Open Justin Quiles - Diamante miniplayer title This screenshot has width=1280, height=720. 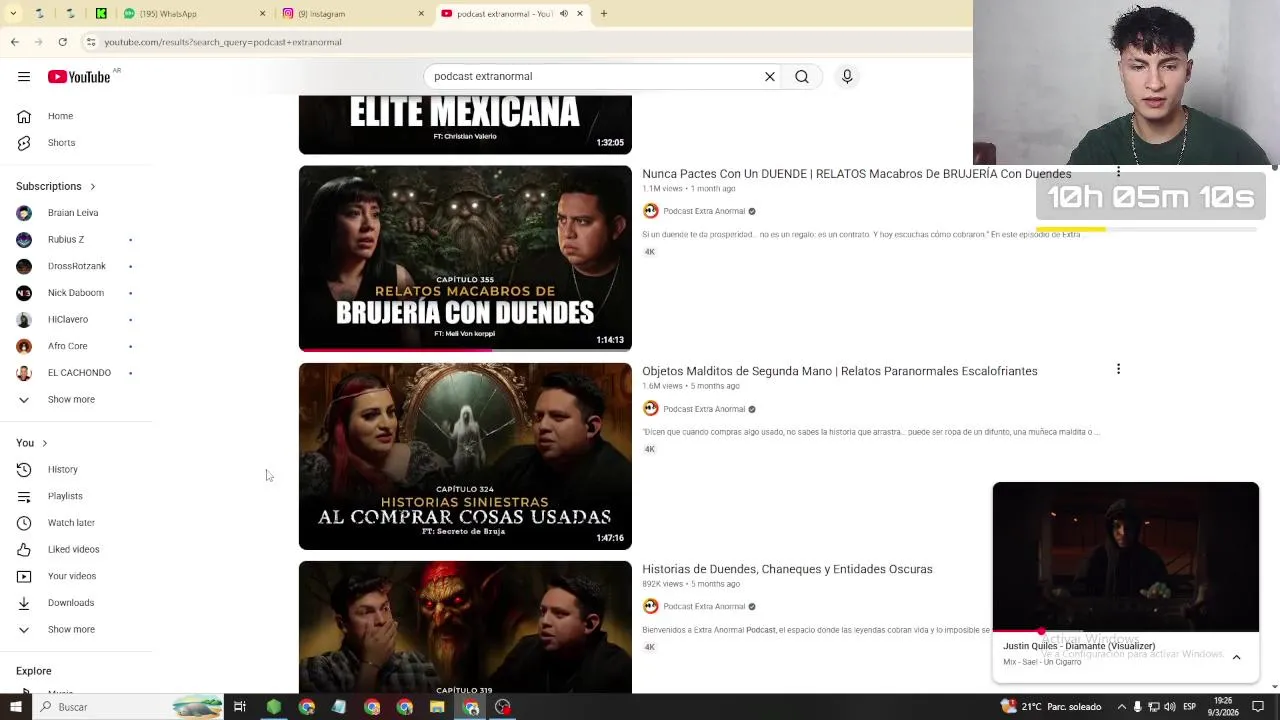coord(1079,647)
